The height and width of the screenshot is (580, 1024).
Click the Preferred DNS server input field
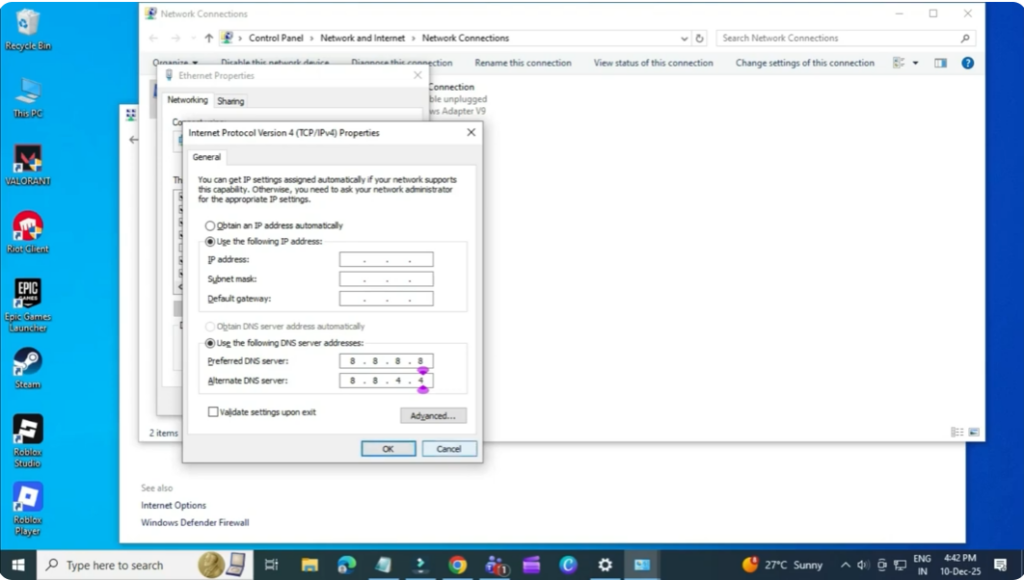pos(386,362)
